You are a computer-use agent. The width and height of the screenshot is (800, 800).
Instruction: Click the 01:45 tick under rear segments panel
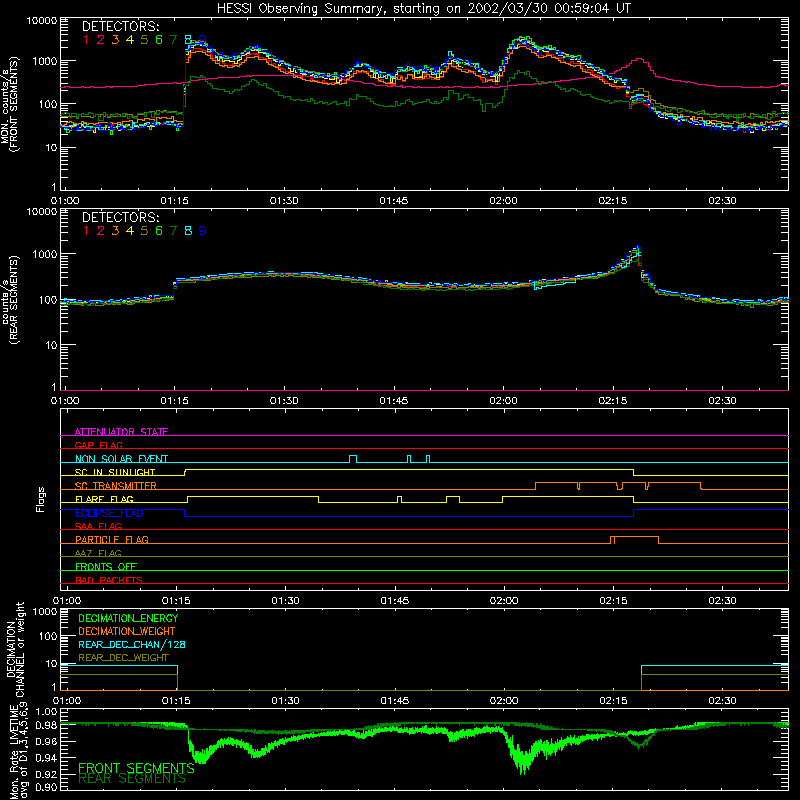[x=394, y=401]
